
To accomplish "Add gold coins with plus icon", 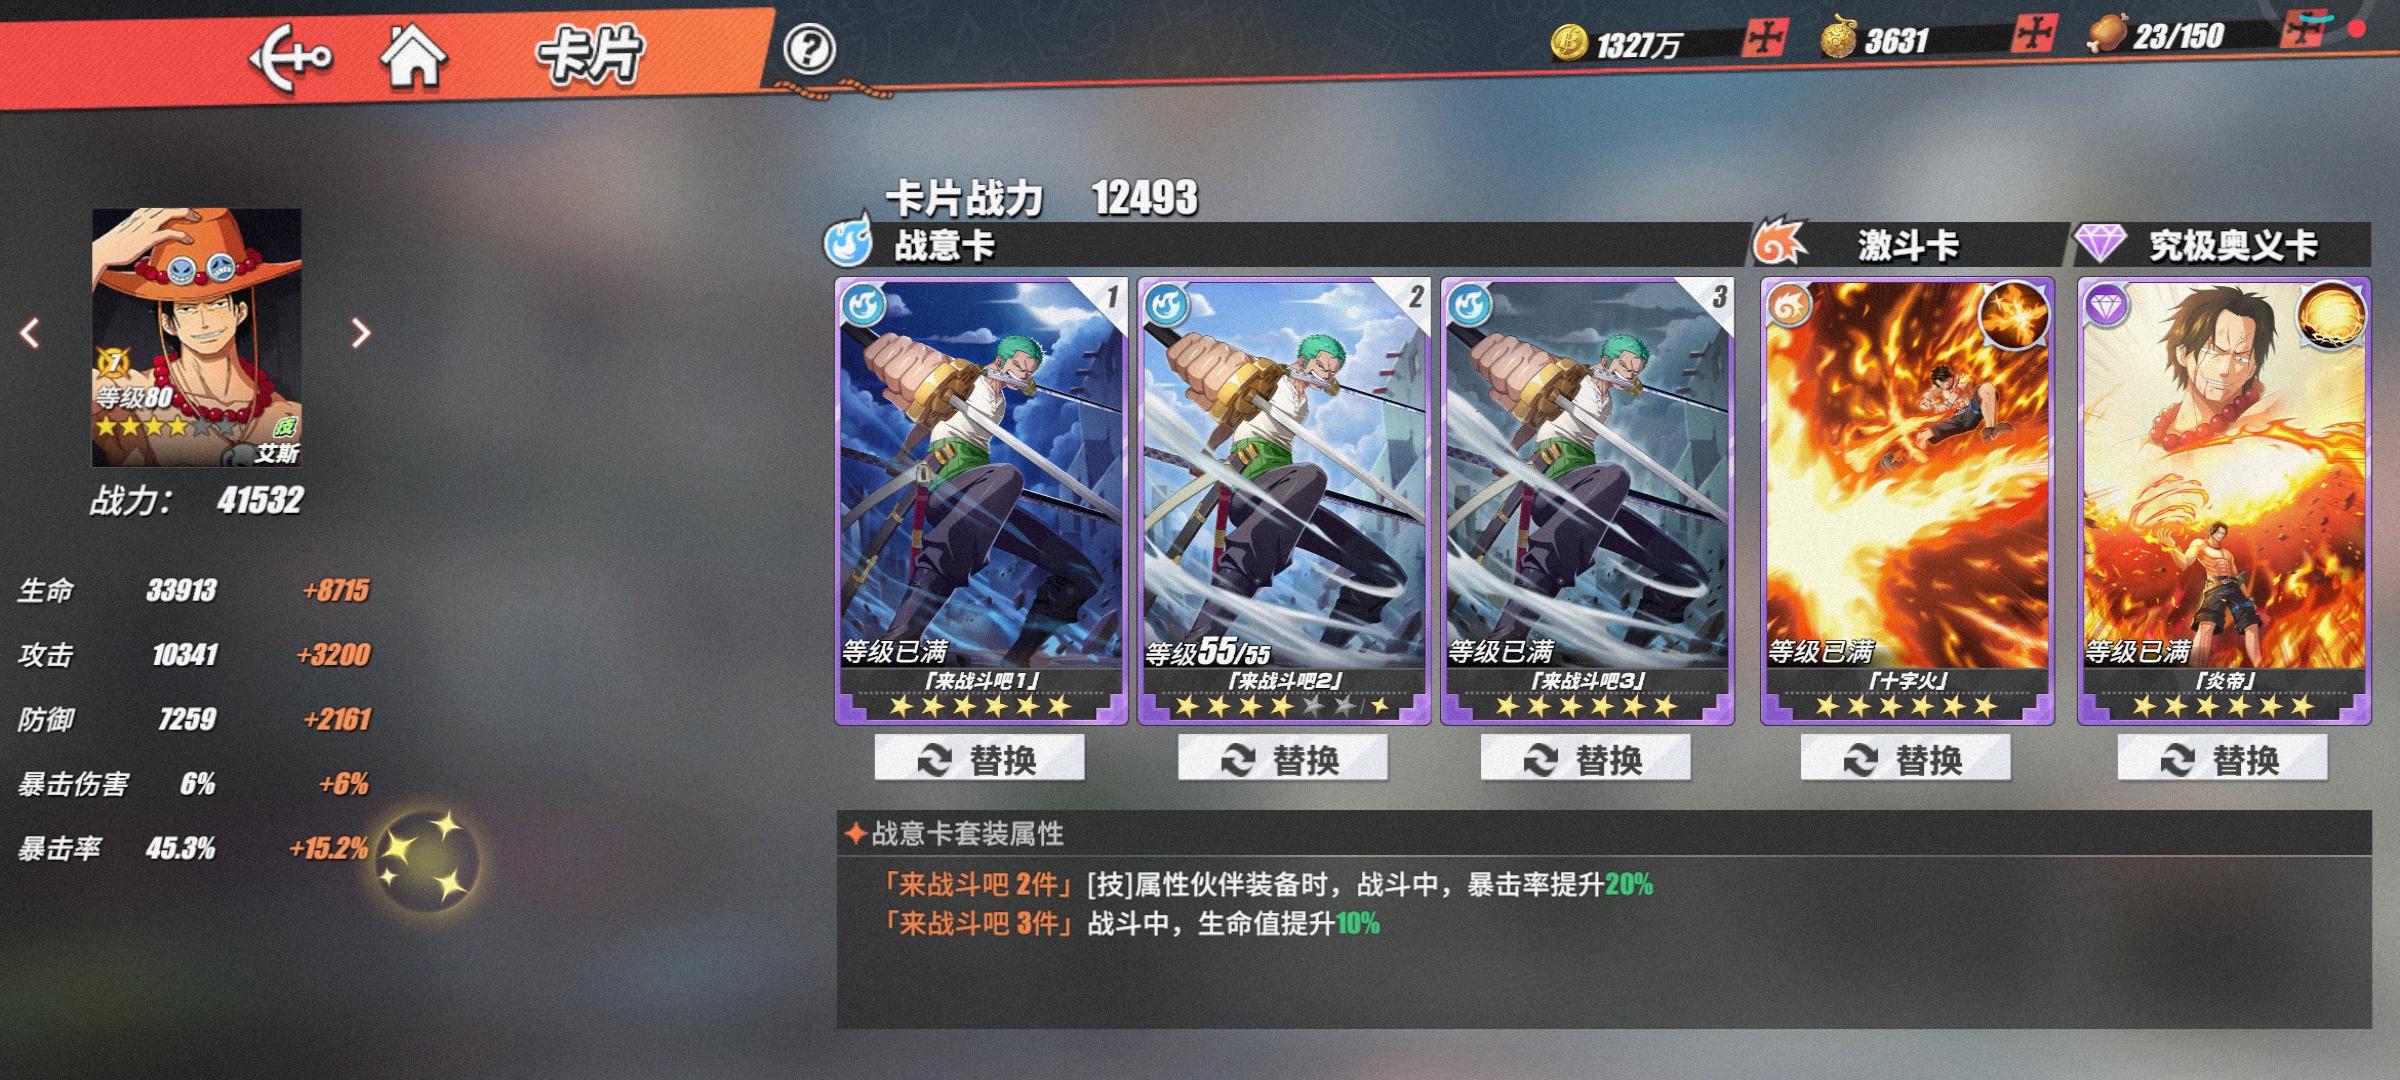I will pyautogui.click(x=1765, y=38).
